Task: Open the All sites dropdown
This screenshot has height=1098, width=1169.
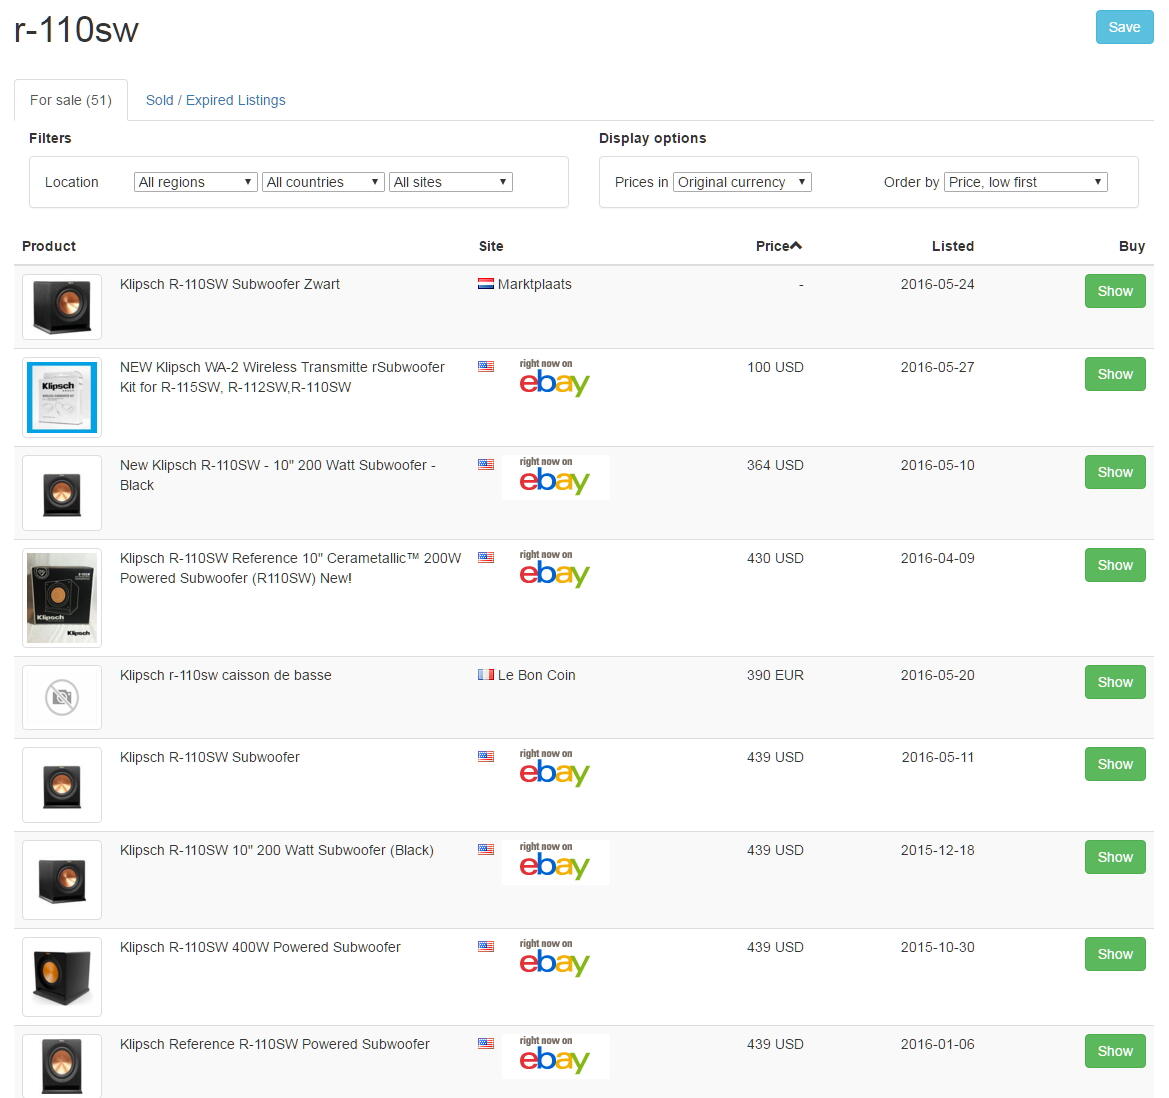Action: pos(450,182)
